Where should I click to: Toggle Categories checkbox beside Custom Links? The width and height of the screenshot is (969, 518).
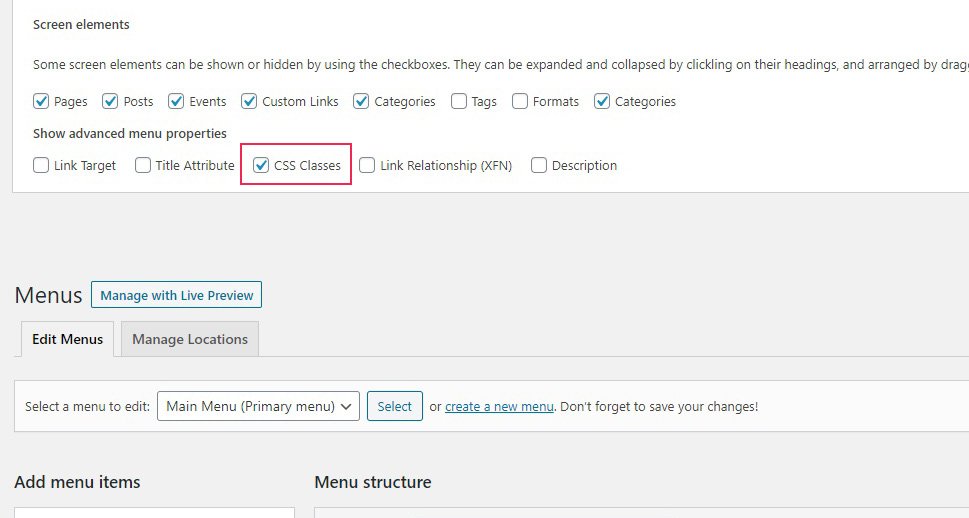point(361,101)
